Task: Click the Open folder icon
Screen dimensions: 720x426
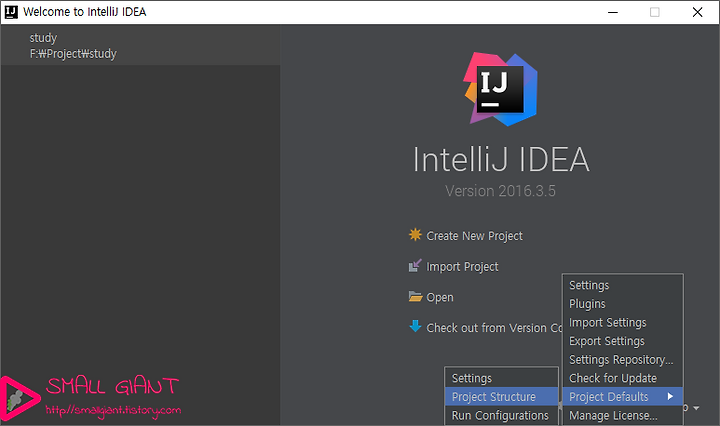Action: (415, 297)
